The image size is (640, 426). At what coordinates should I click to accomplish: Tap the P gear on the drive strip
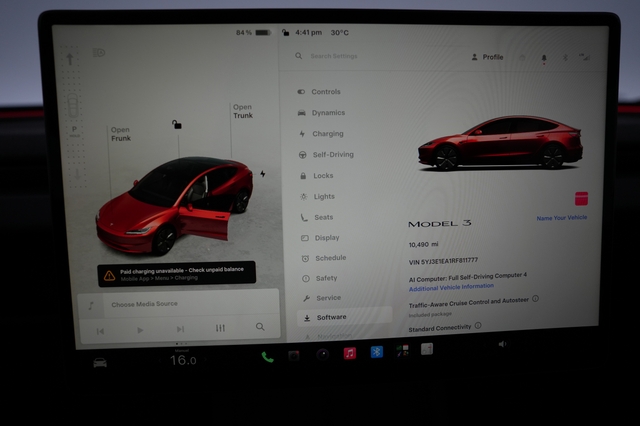tap(74, 129)
